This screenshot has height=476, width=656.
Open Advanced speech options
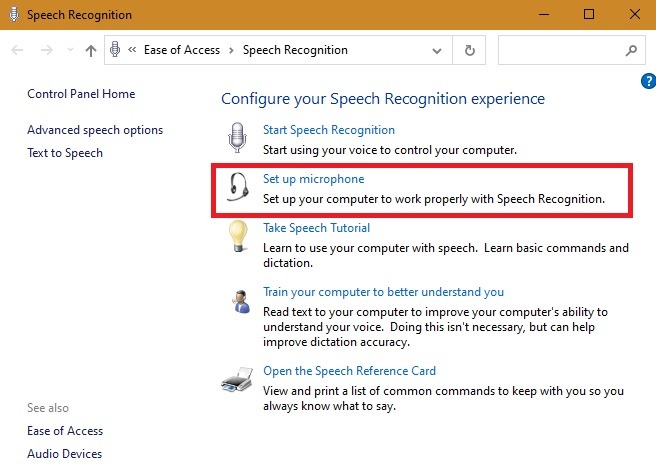point(95,130)
